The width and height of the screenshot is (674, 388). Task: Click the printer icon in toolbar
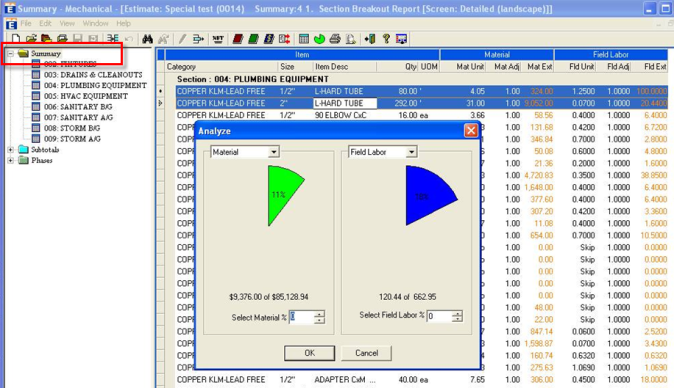click(335, 39)
